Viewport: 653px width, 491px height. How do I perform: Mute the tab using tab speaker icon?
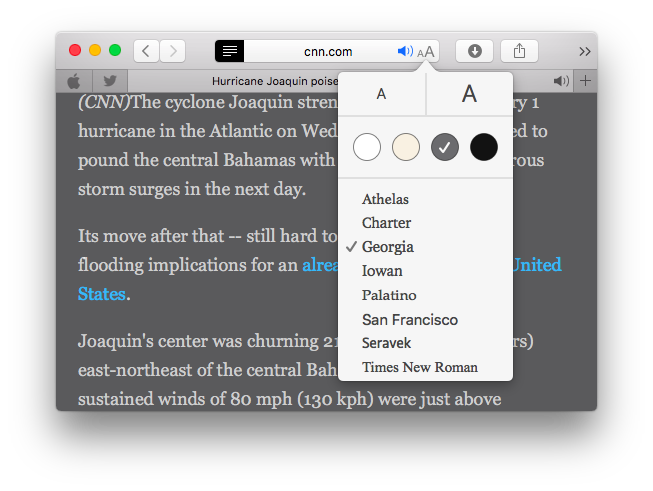[561, 81]
